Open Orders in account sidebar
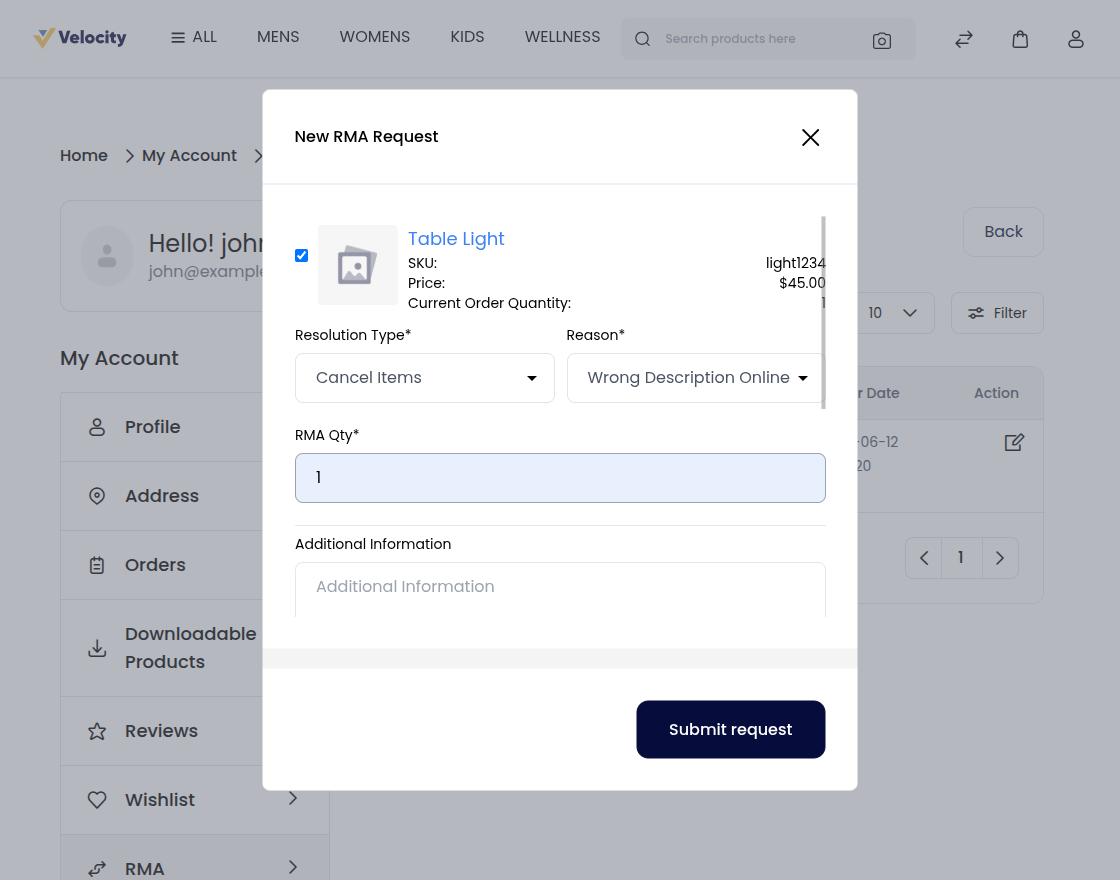1120x880 pixels. (x=161, y=565)
